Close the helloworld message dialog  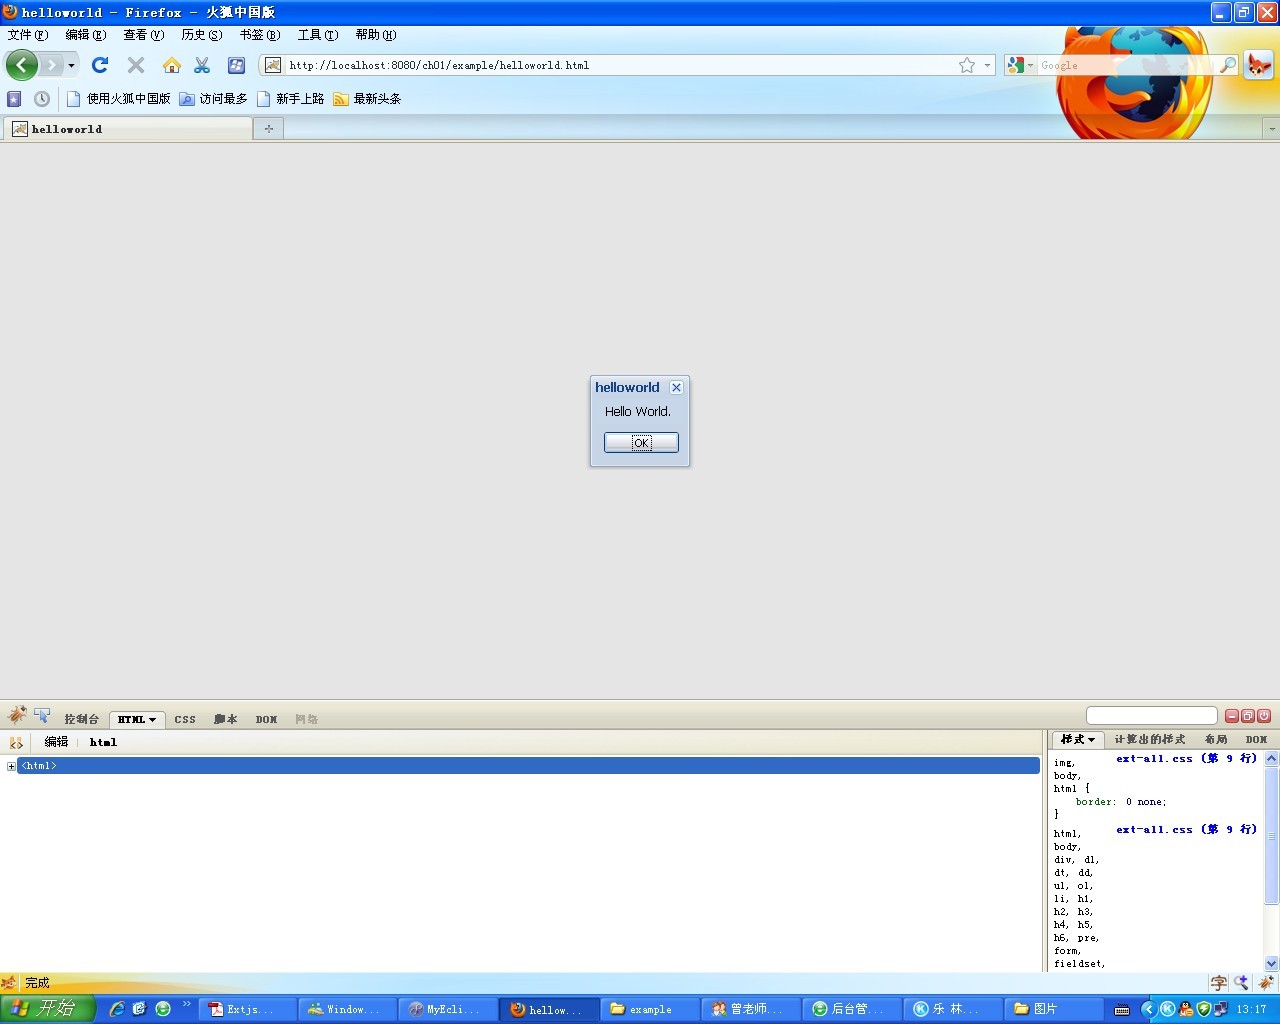coord(676,388)
